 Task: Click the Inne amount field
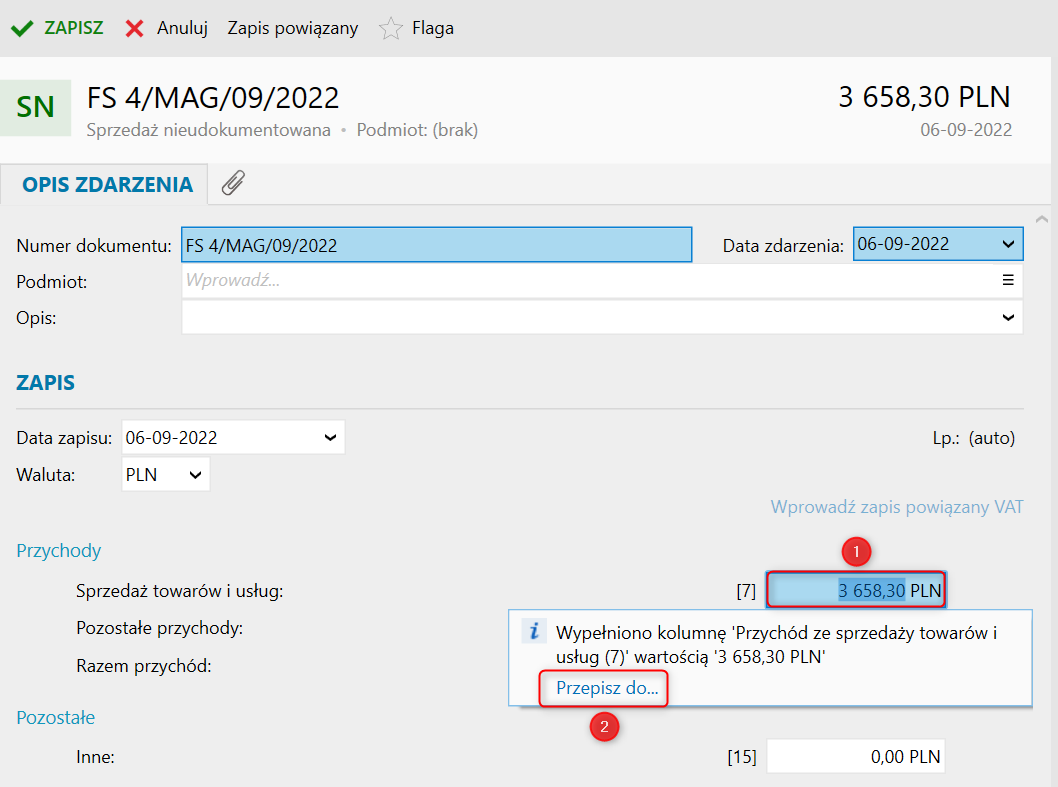pos(855,757)
